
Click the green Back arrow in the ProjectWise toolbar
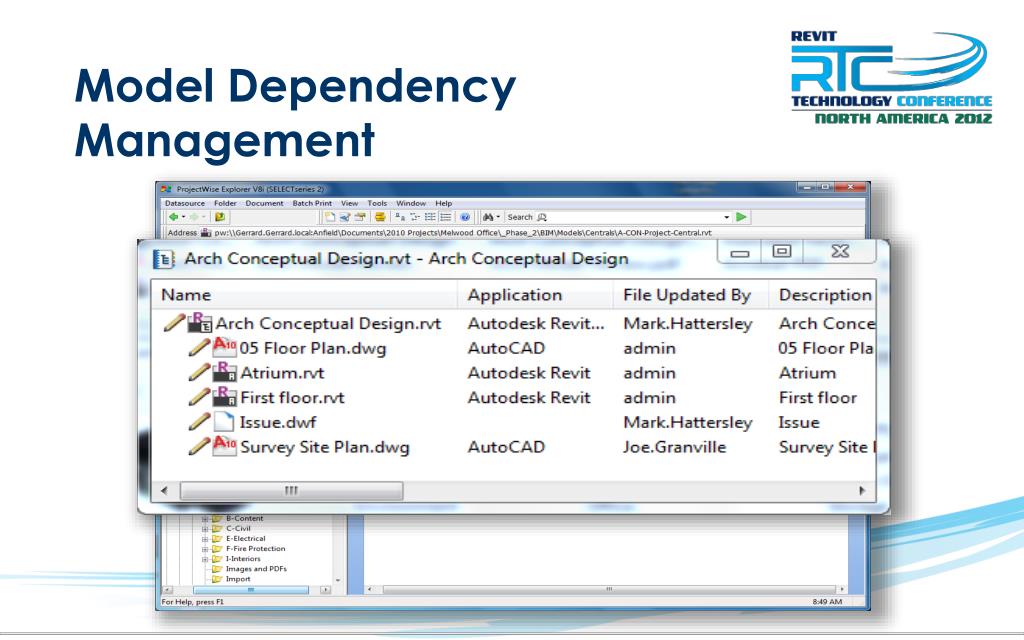pos(174,217)
